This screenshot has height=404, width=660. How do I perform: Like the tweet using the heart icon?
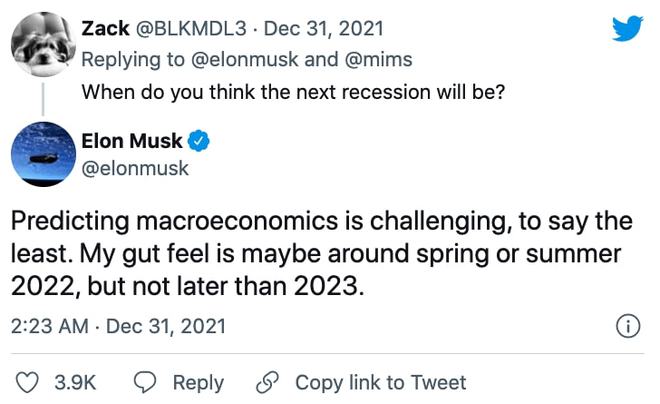pyautogui.click(x=29, y=382)
